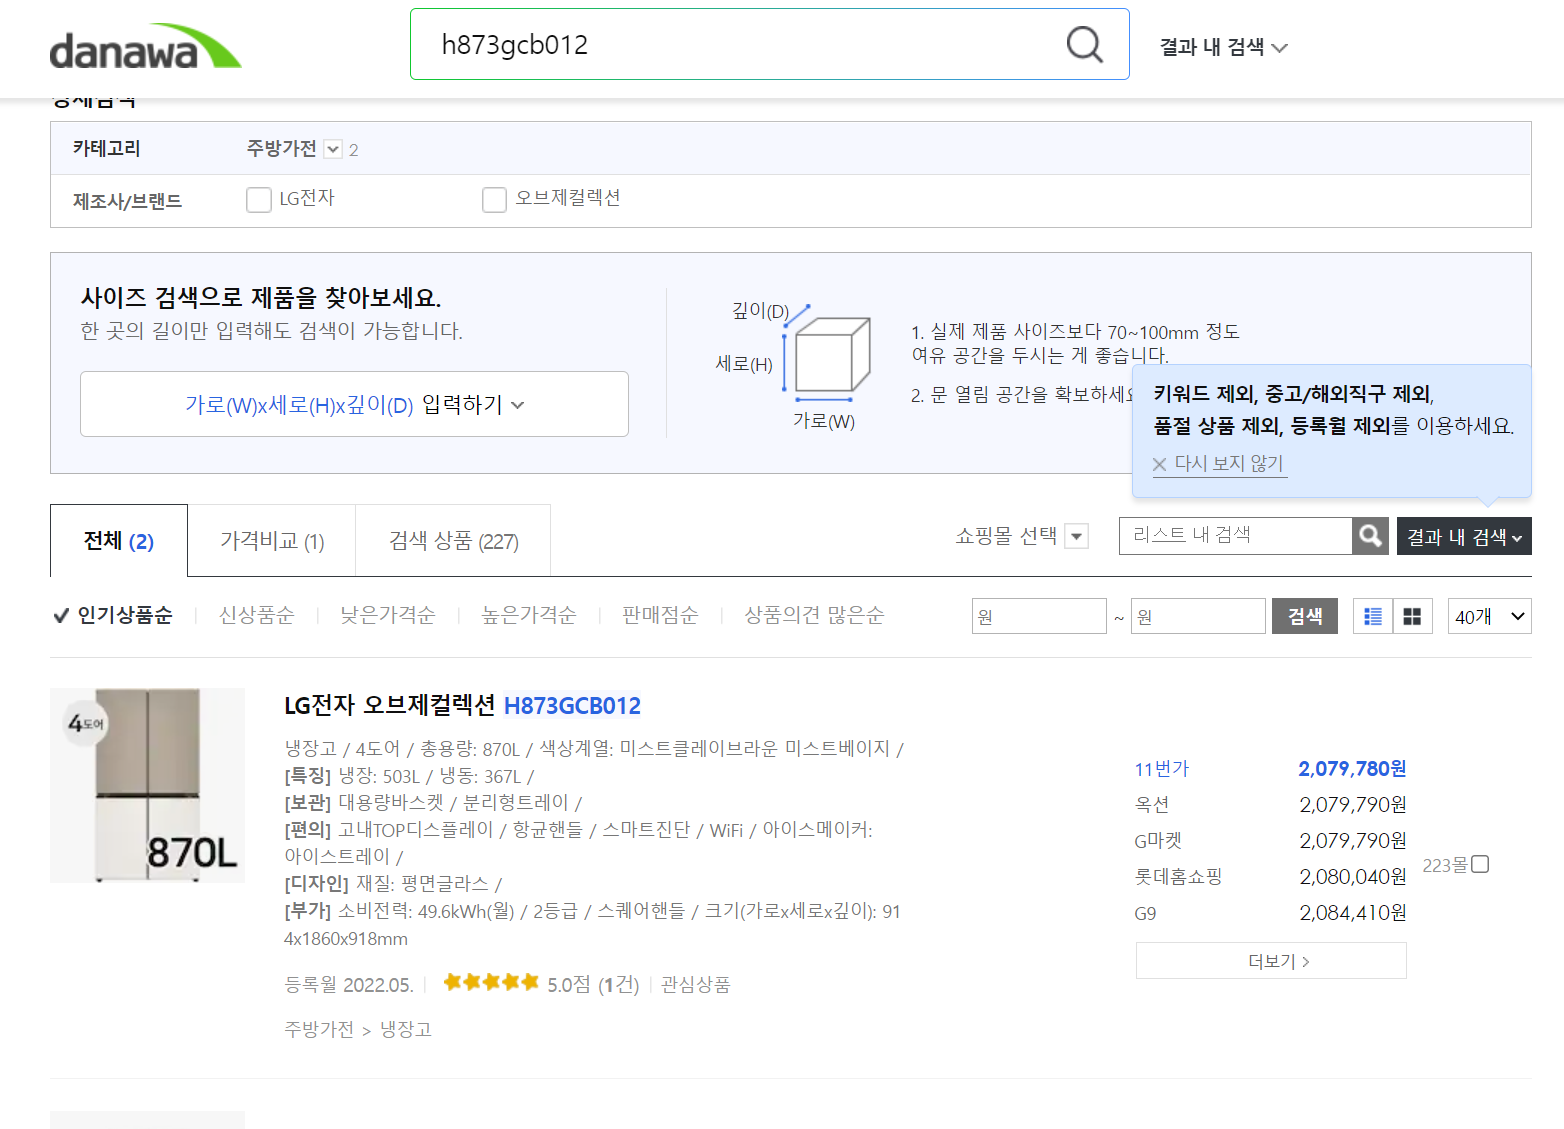Click the list search magnifier button

pos(1370,536)
